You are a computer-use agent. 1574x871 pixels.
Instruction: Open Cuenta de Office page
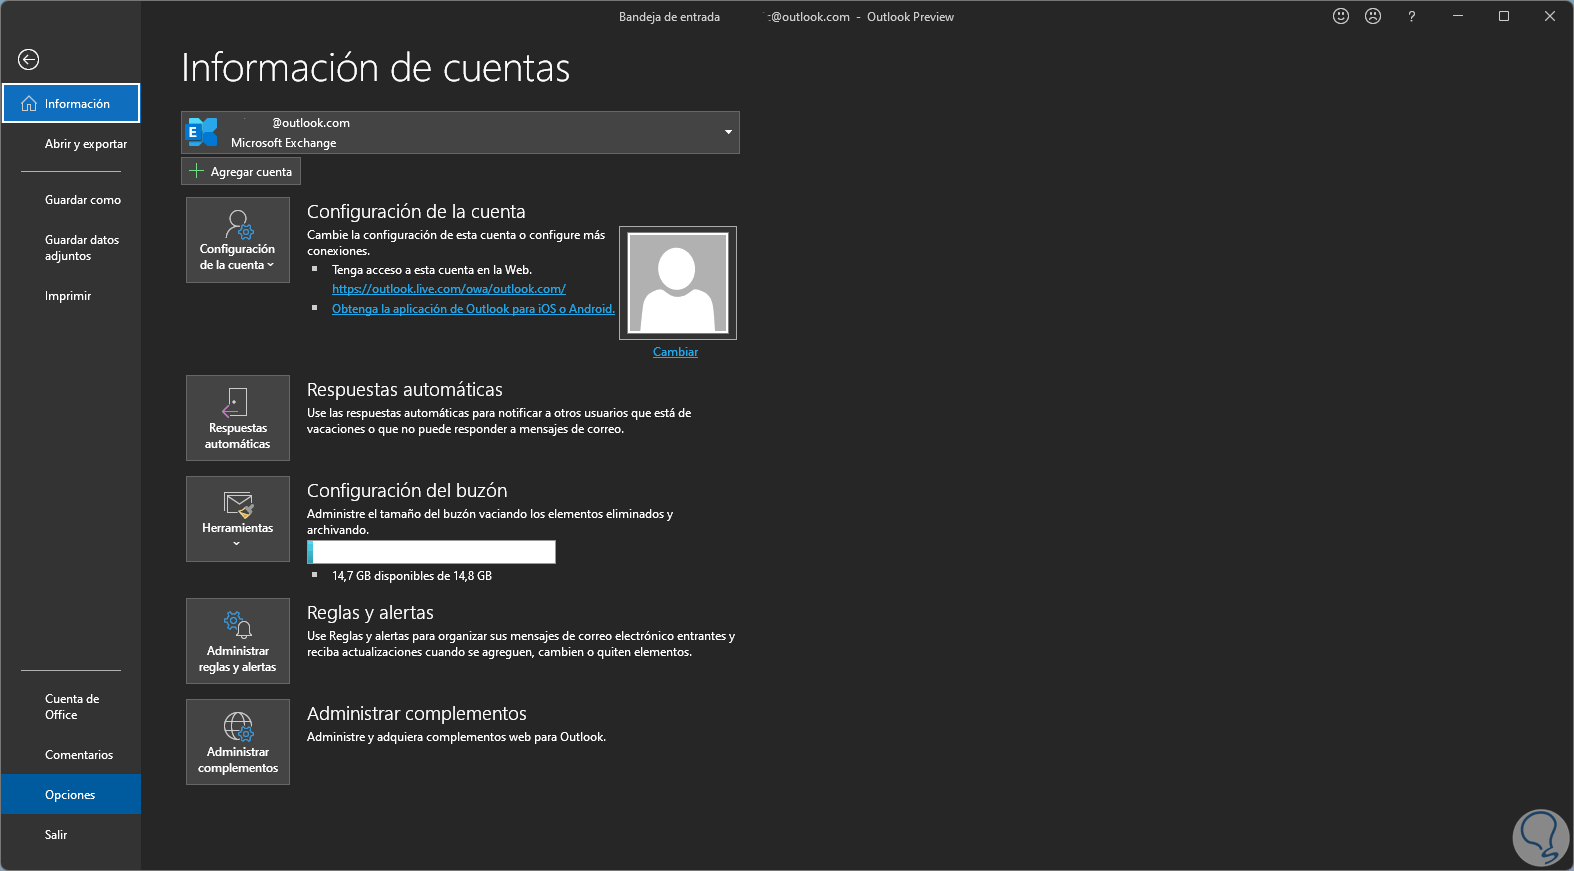[x=72, y=707]
